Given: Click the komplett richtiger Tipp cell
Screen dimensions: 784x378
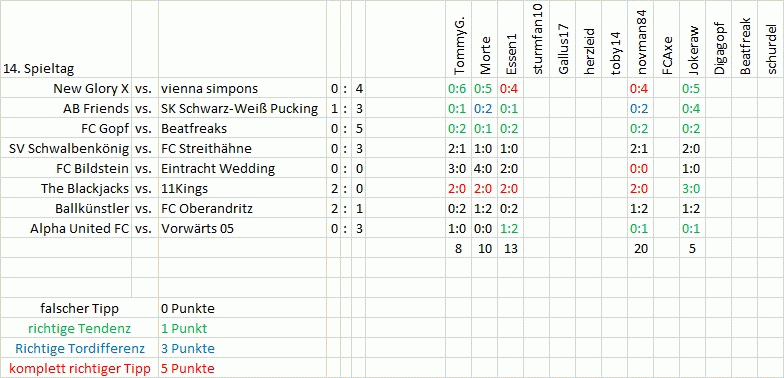Looking at the screenshot, I should 80,368.
